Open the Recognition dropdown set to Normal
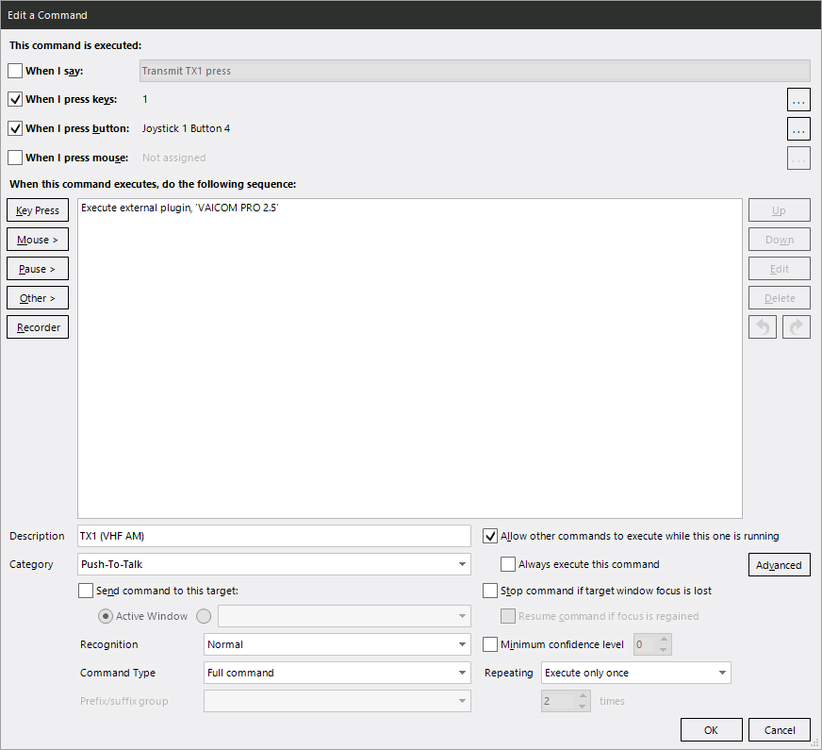Image resolution: width=822 pixels, height=750 pixels. [x=337, y=645]
